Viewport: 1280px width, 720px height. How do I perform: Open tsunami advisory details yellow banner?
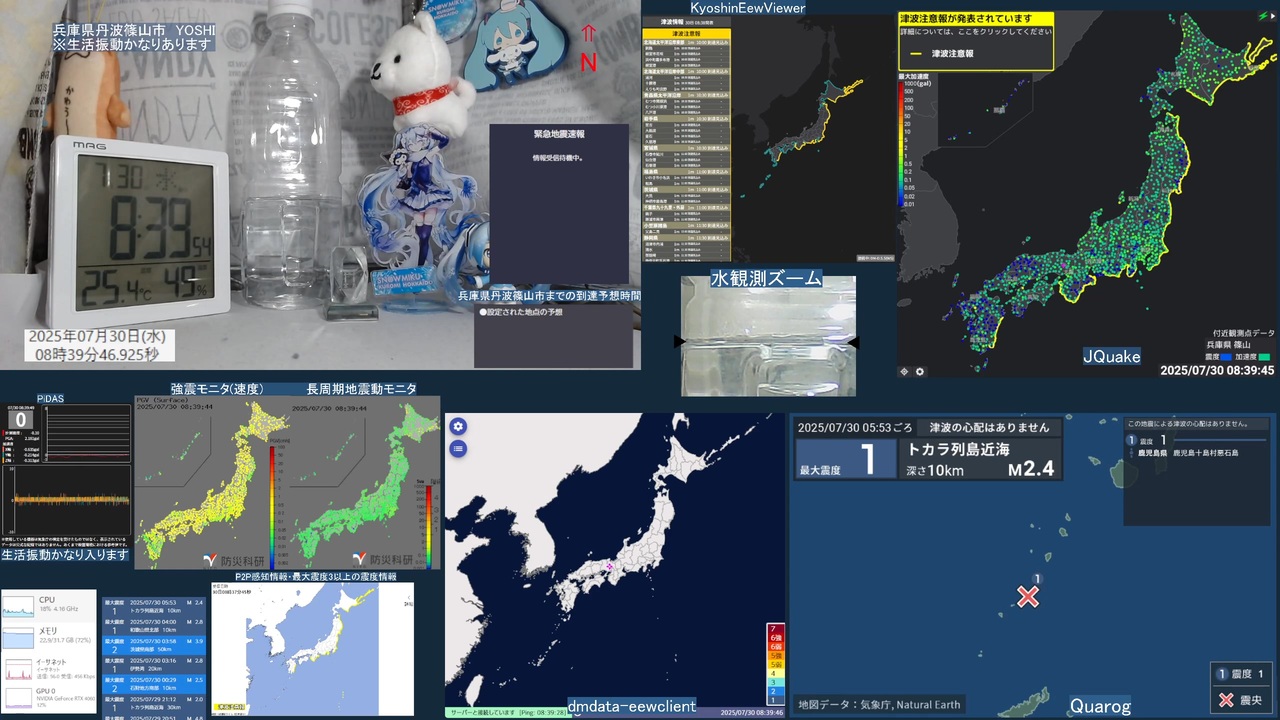pyautogui.click(x=975, y=41)
